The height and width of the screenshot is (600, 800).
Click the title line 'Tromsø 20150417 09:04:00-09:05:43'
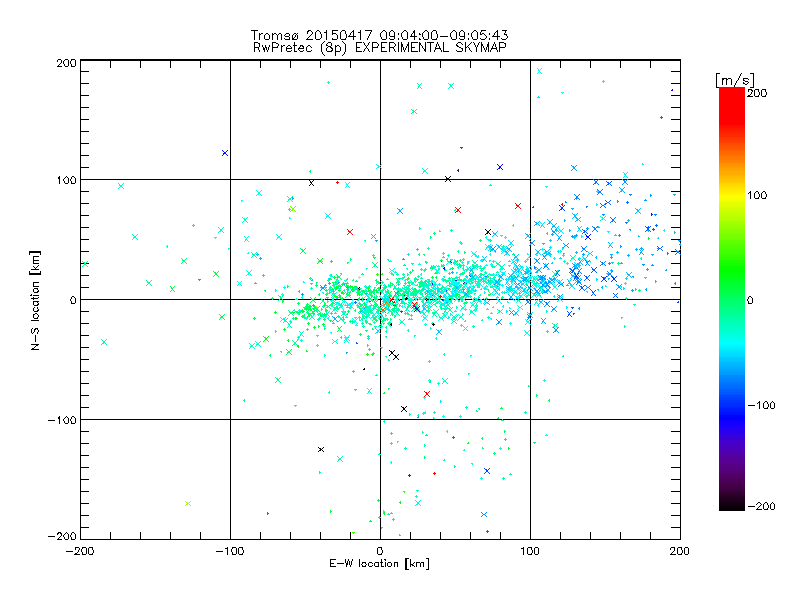click(379, 35)
